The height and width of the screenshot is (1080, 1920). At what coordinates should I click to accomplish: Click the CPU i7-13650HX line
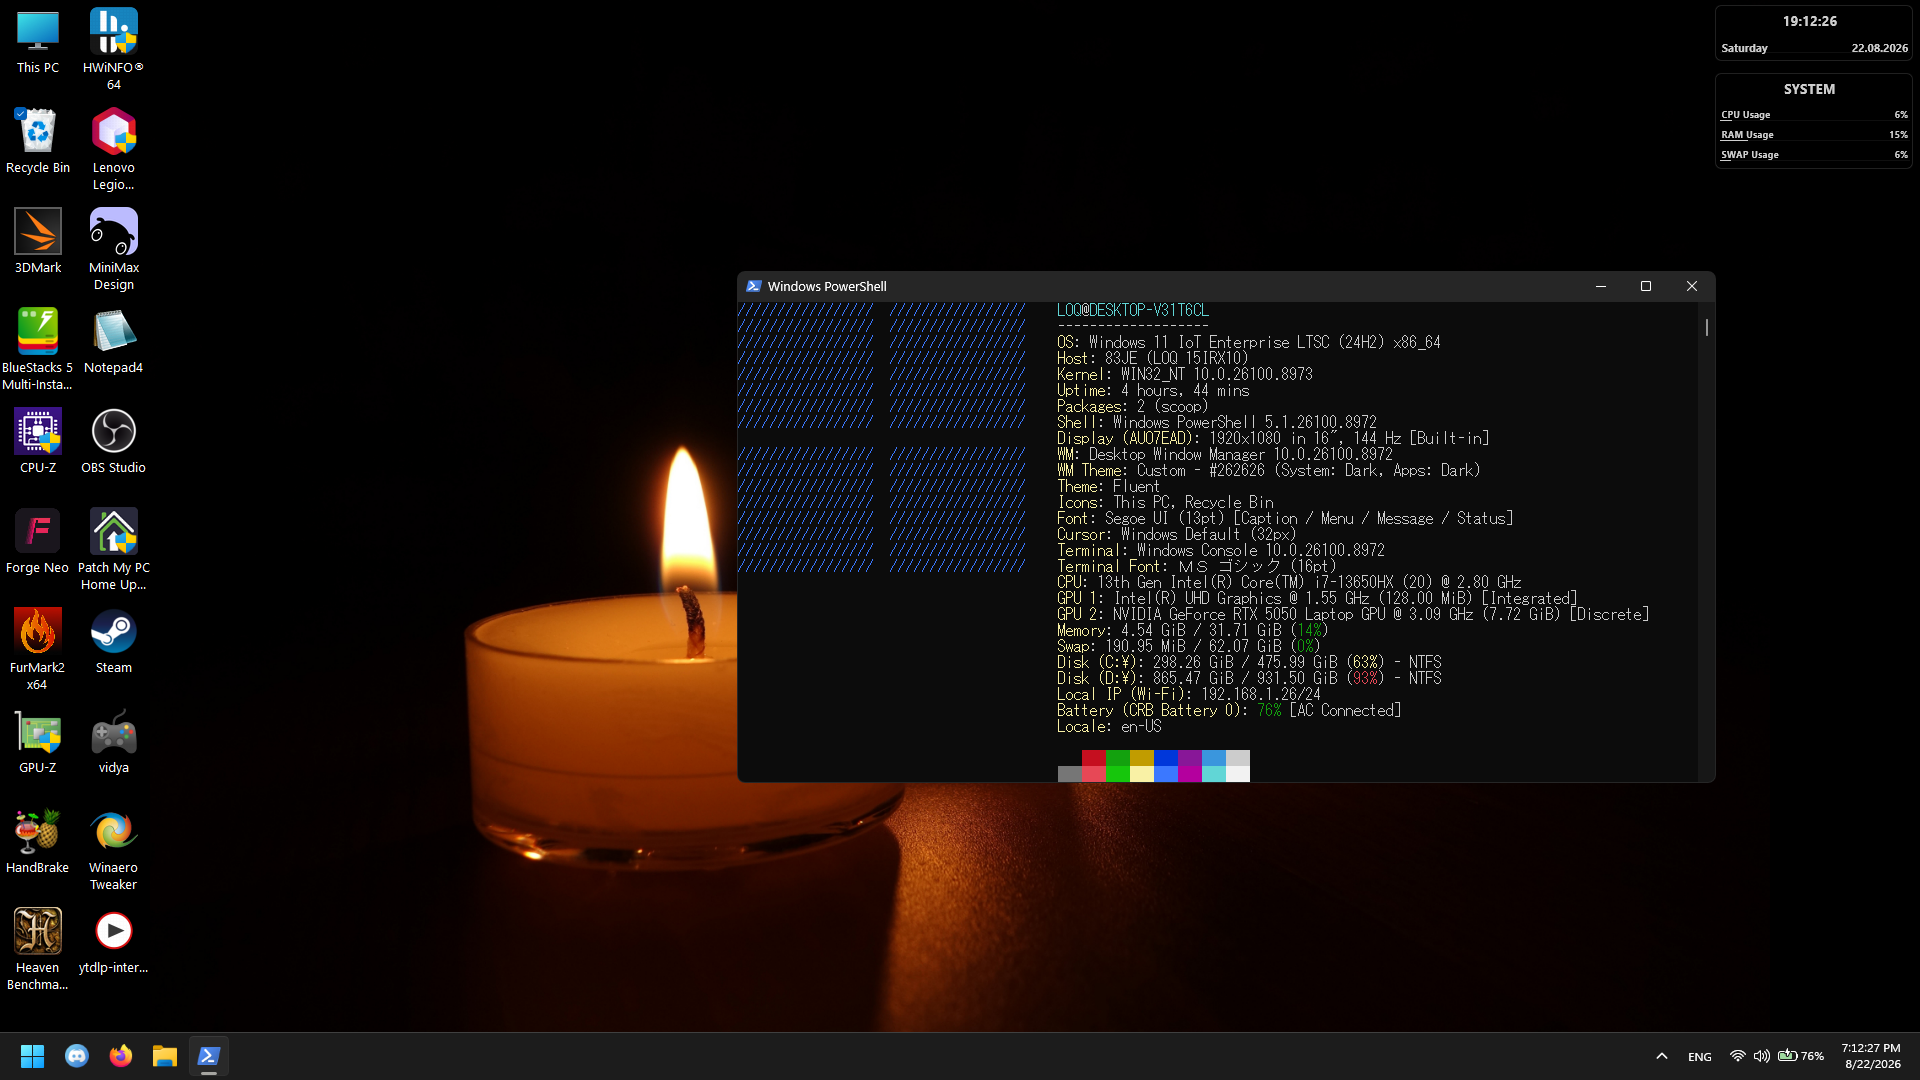coord(1289,582)
